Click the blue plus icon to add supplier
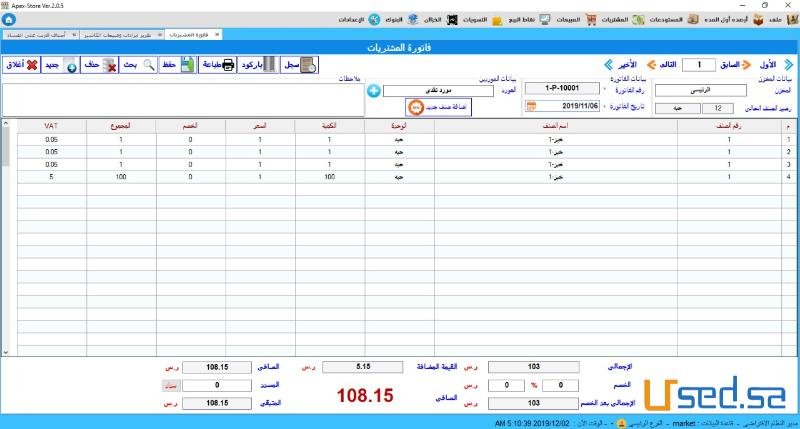This screenshot has width=800, height=429. click(x=374, y=91)
